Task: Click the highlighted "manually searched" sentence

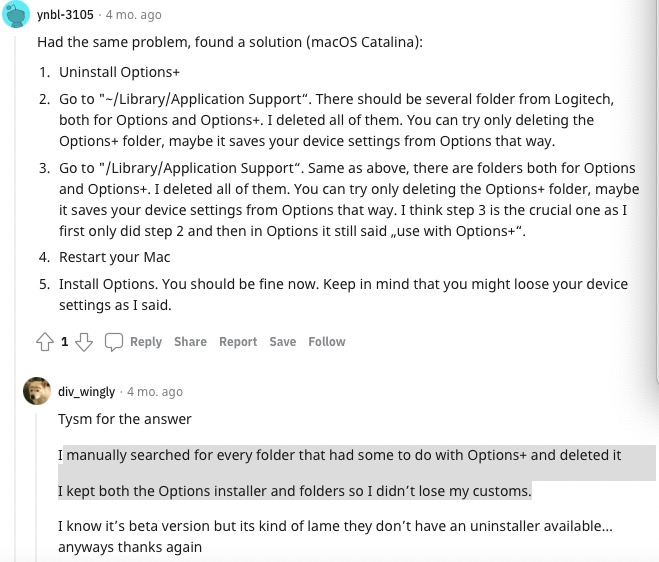Action: [x=340, y=455]
